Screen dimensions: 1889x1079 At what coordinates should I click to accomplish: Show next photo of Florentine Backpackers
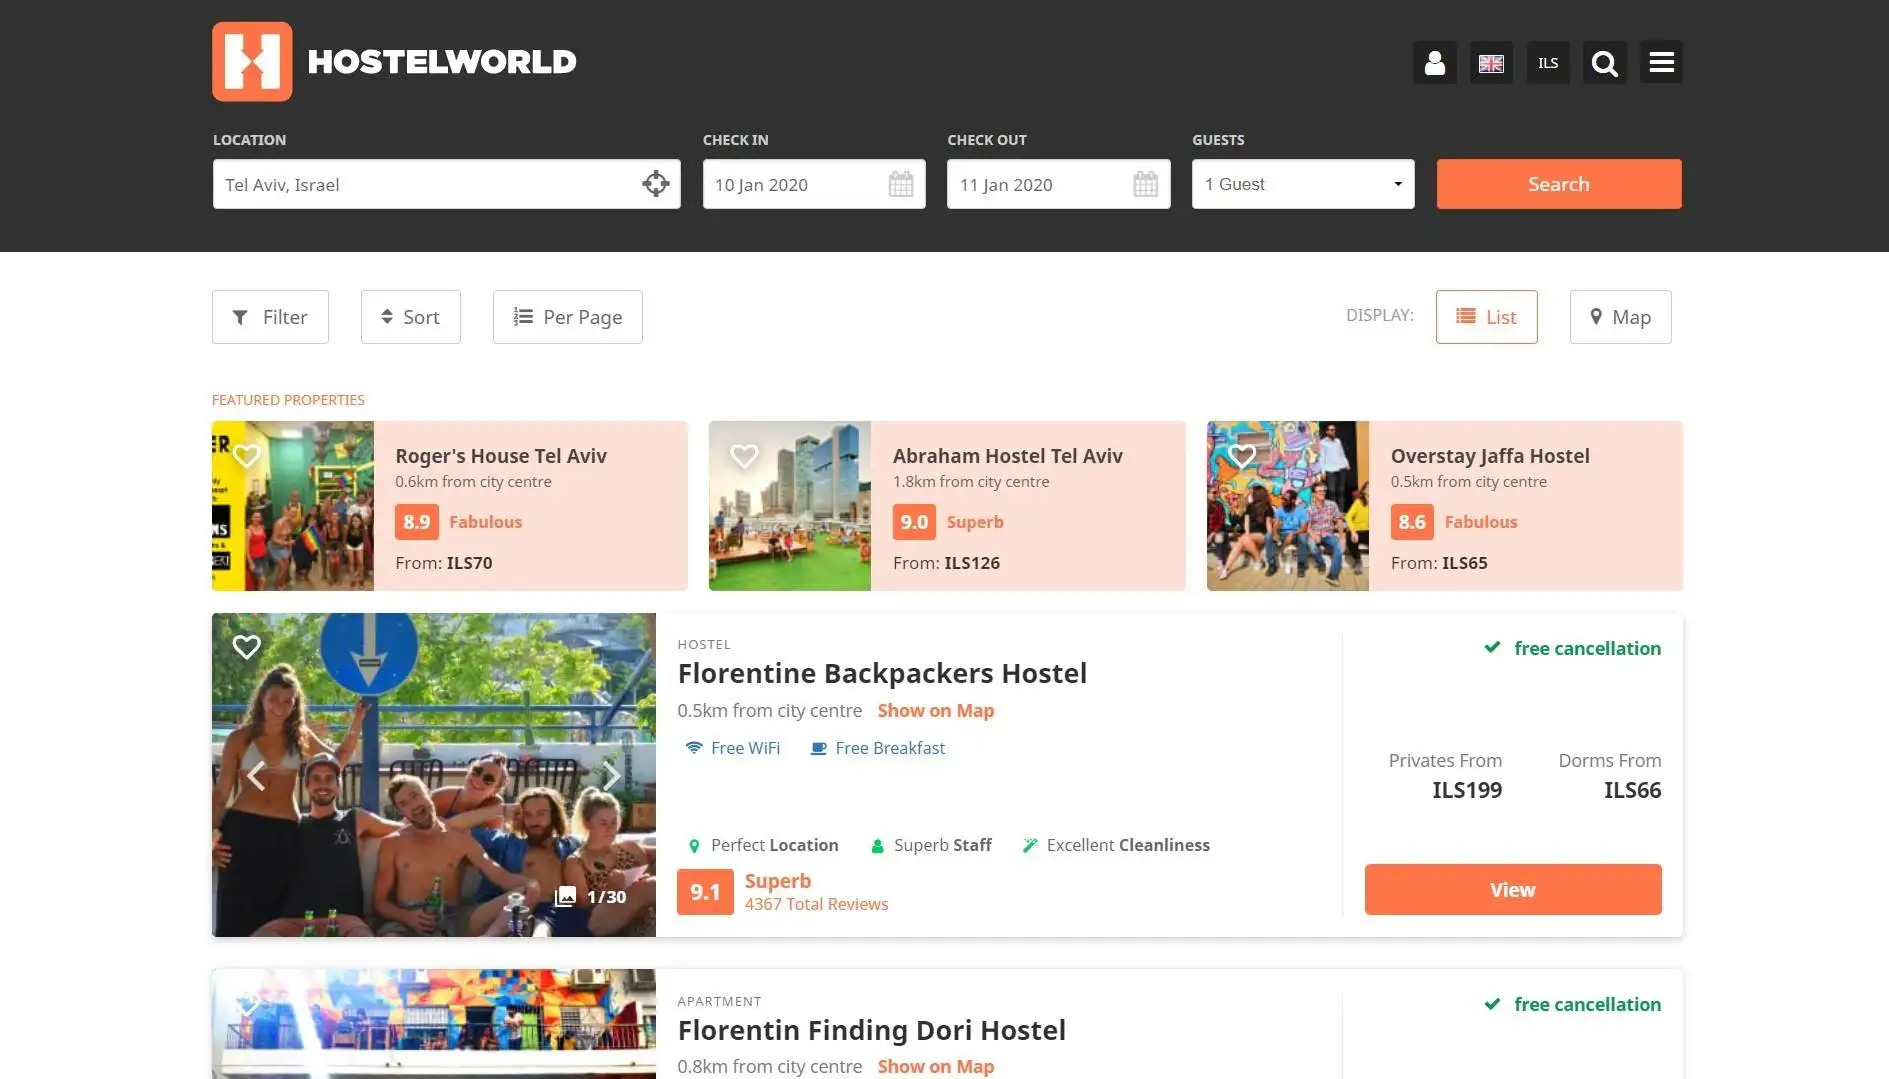click(x=612, y=775)
